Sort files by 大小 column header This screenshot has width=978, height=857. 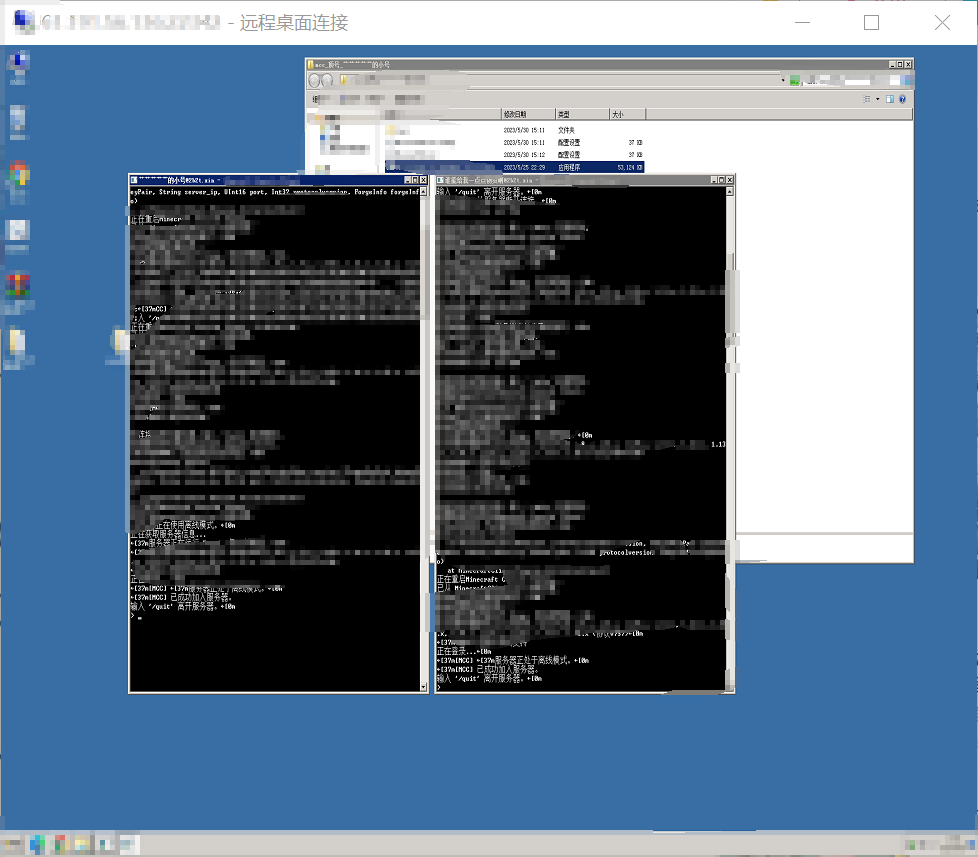[x=626, y=115]
